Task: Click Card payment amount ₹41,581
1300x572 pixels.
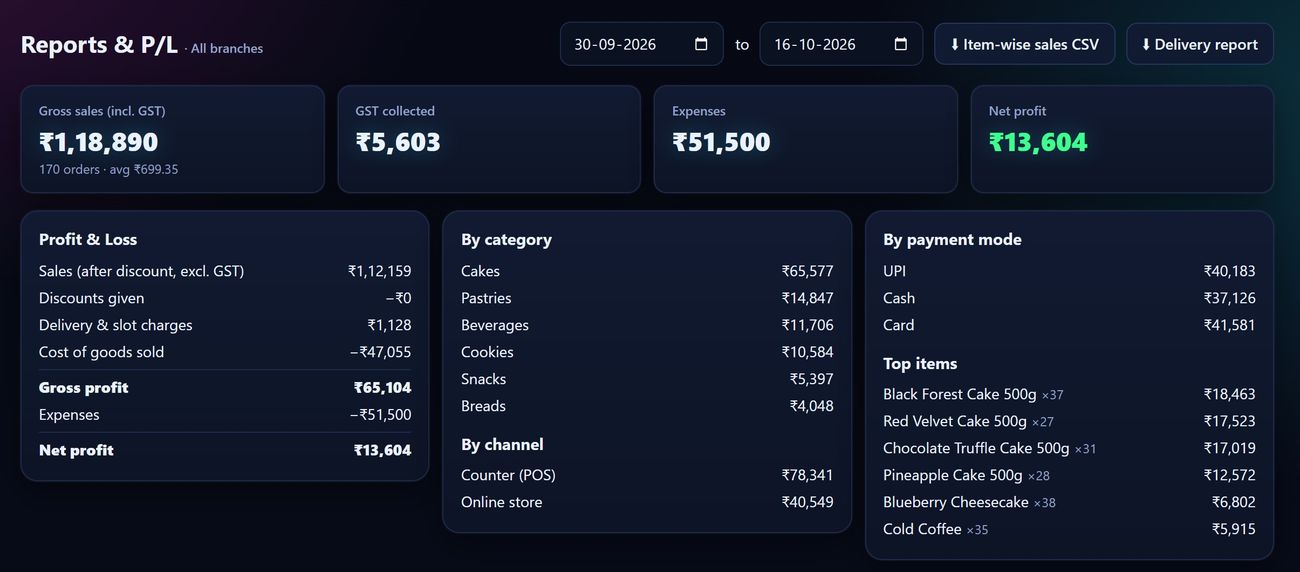Action: coord(1229,325)
